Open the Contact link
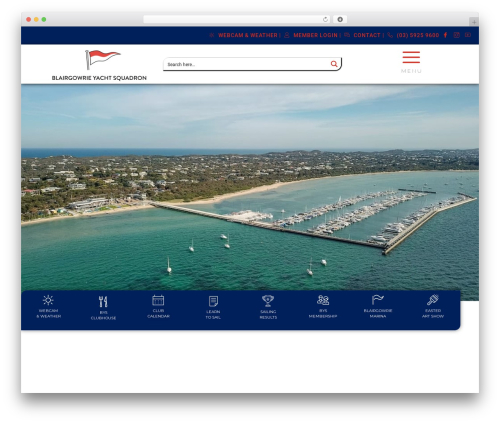500x423 pixels. (x=367, y=35)
